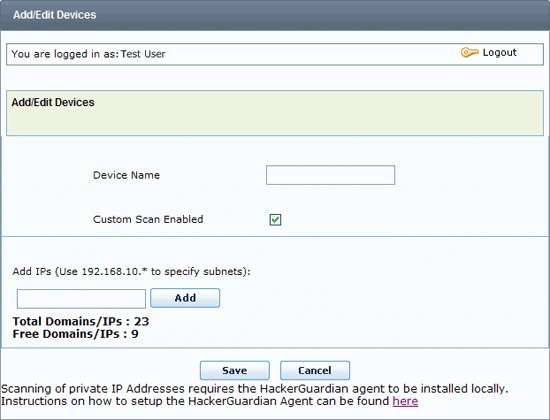Select the 'Free Domains/IPs : 9' text

[x=75, y=334]
